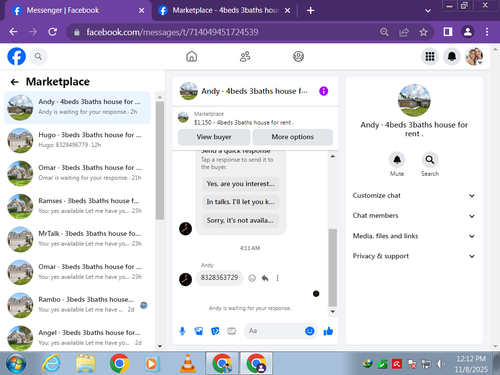
Task: Launch VLC media player from the taskbar
Action: tap(188, 363)
